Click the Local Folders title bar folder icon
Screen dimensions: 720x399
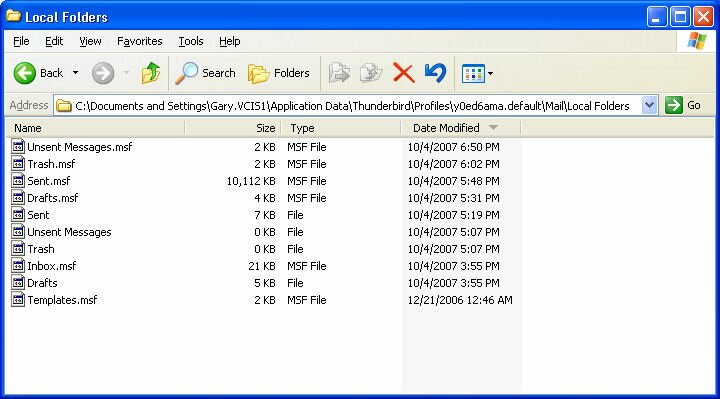coord(13,16)
